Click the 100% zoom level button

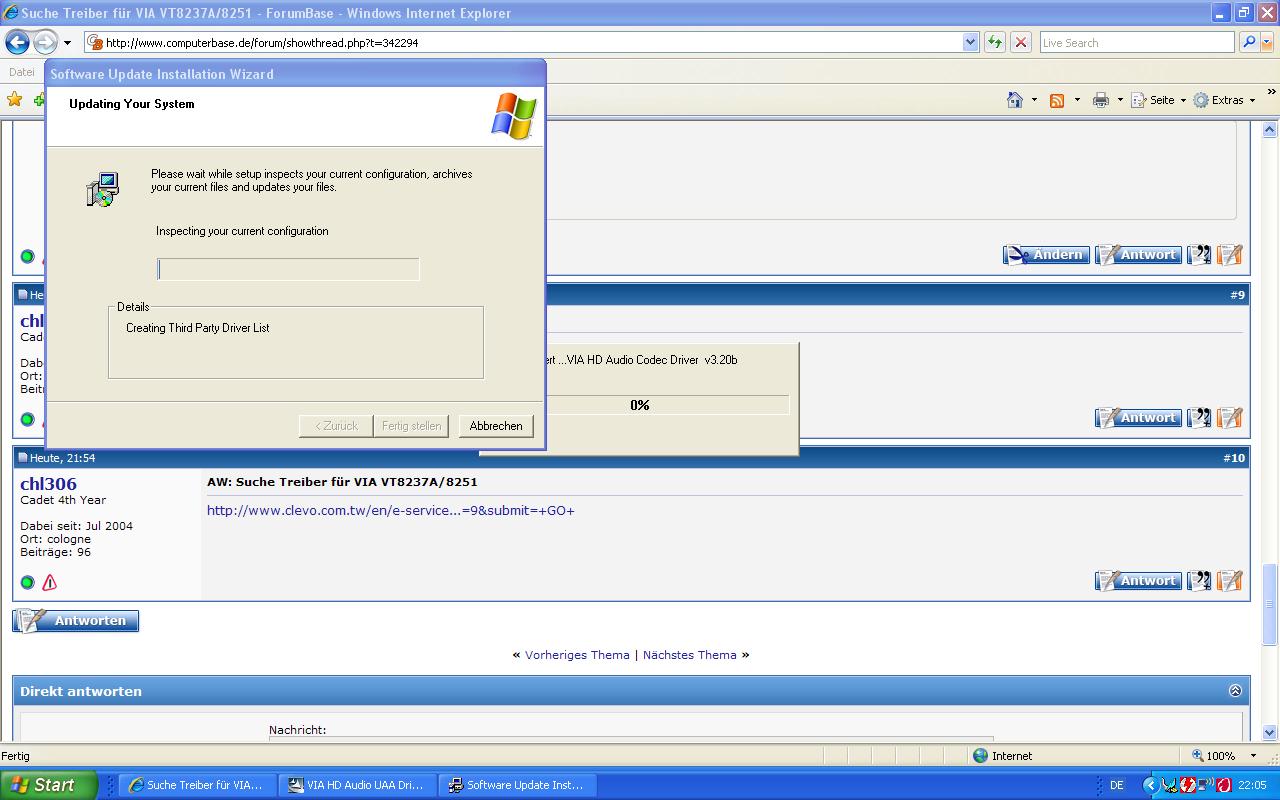[x=1214, y=756]
